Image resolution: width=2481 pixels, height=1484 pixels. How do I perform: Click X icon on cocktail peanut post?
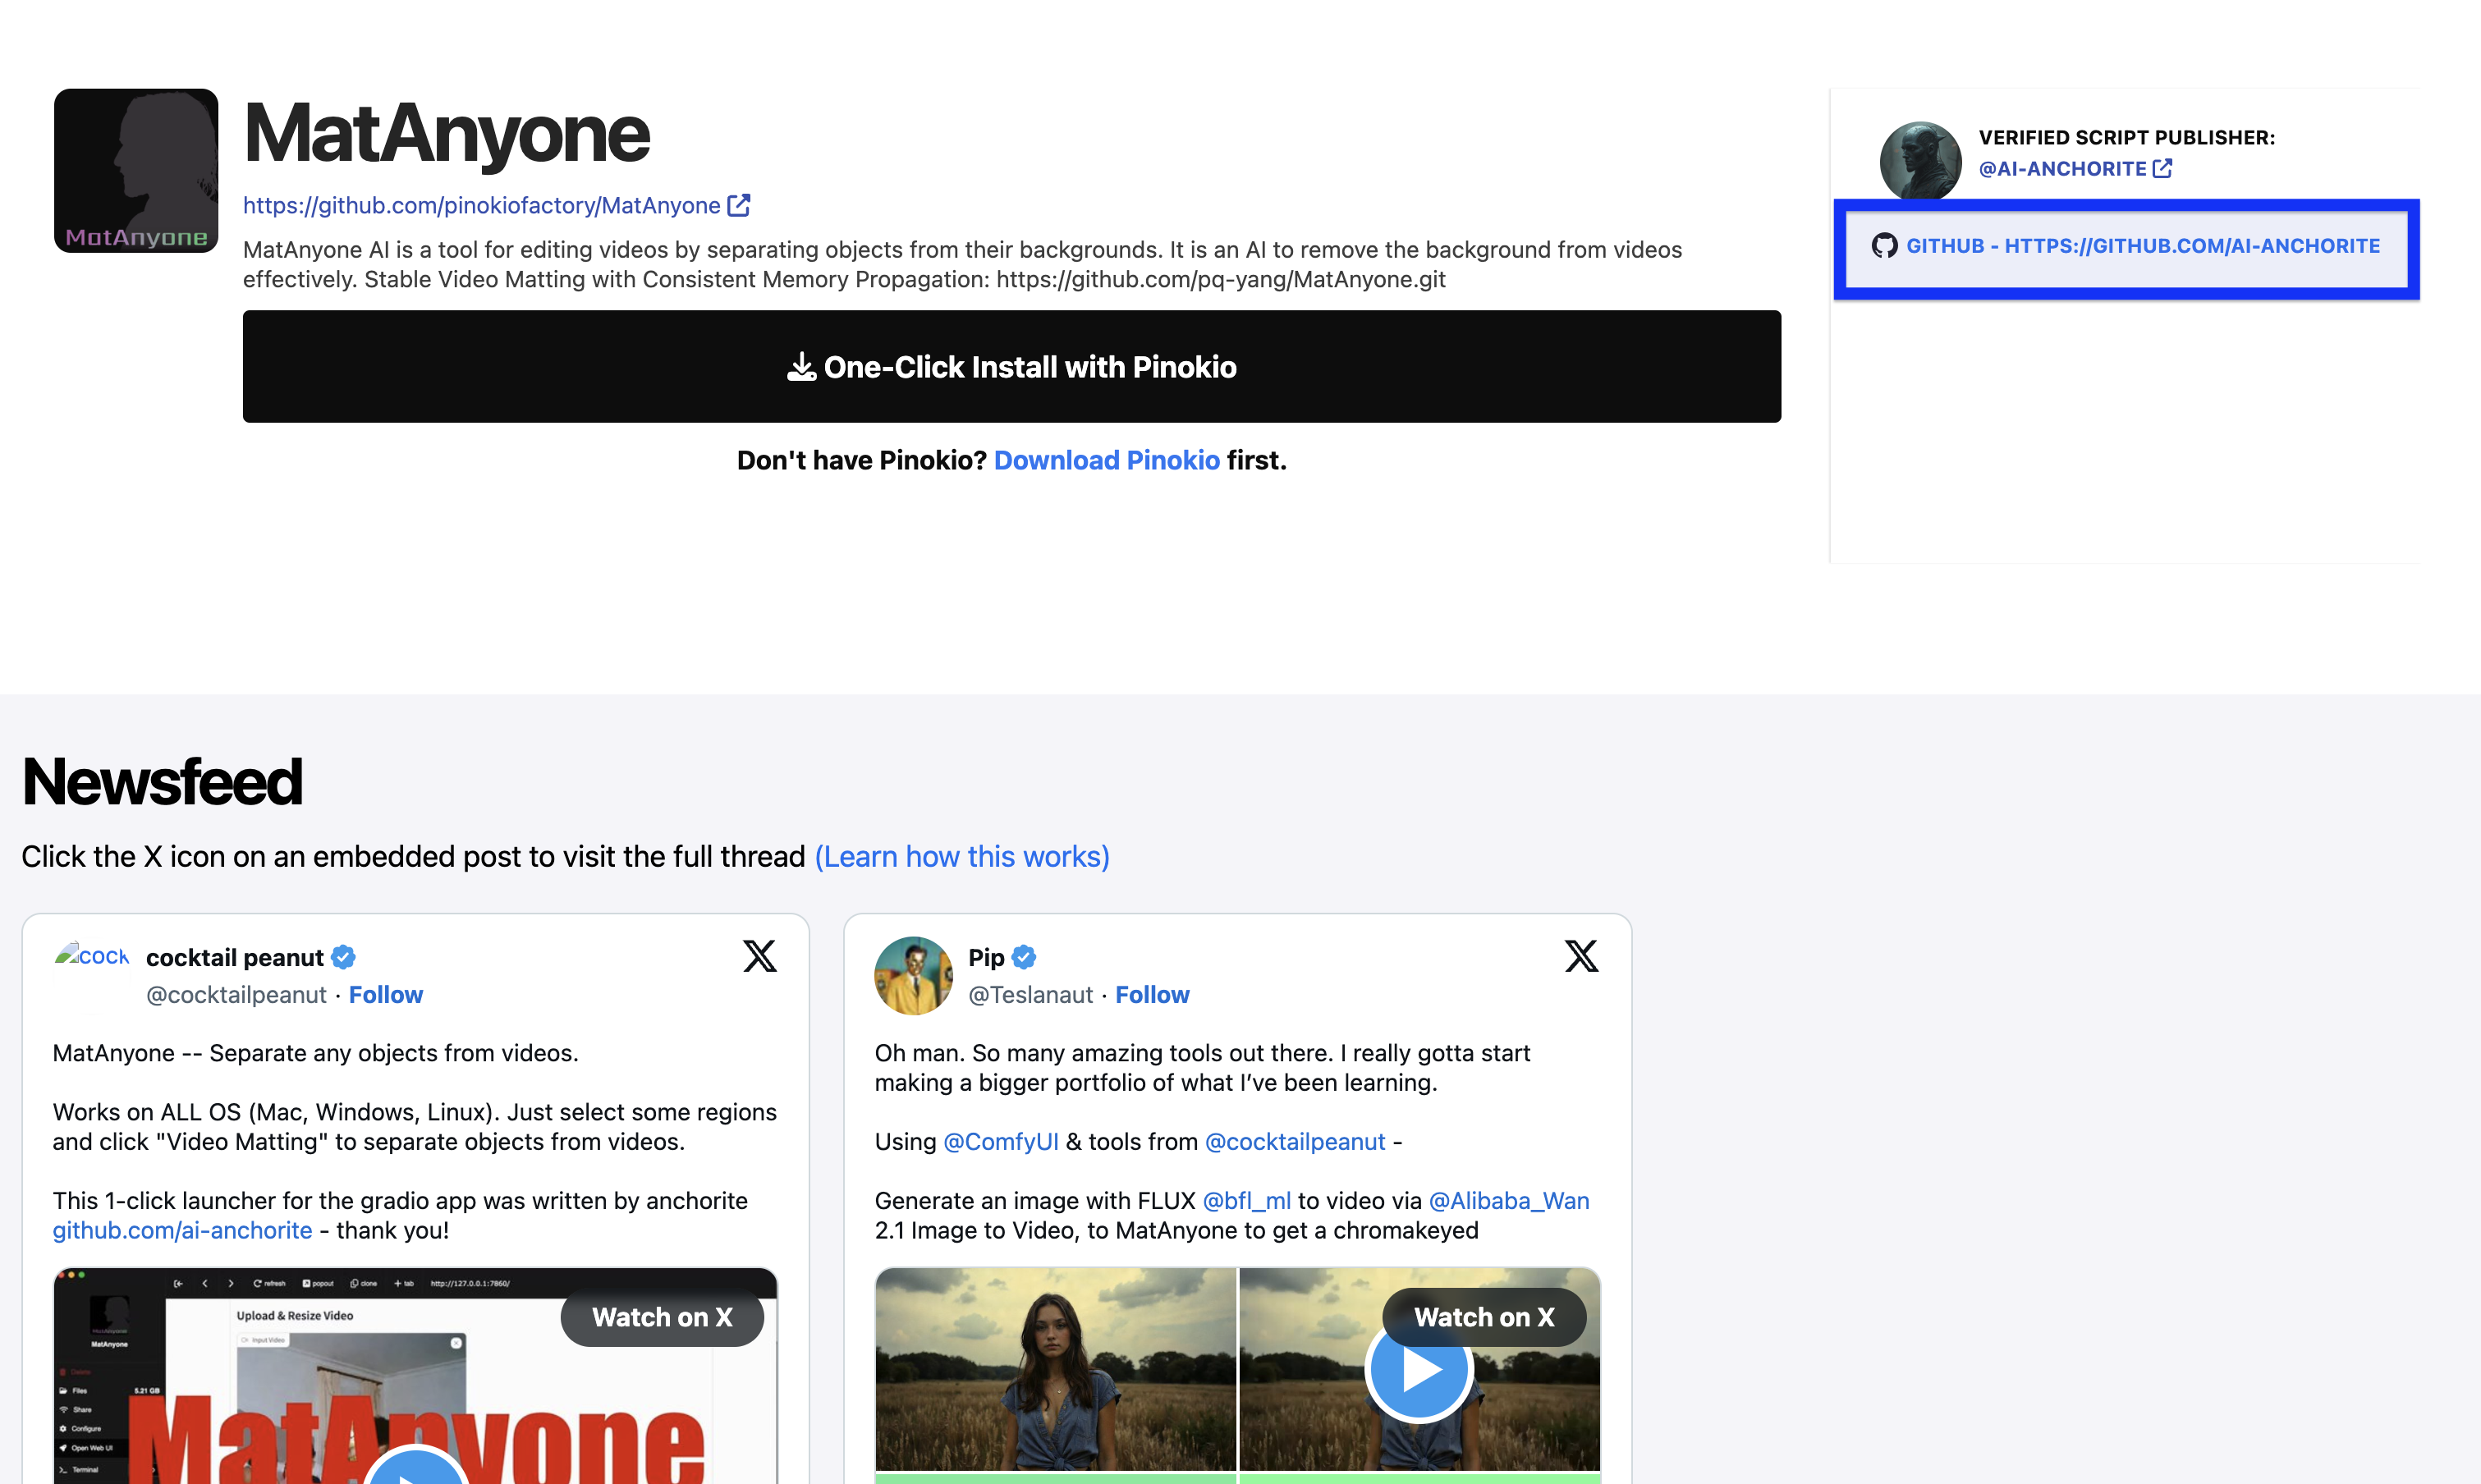[x=760, y=956]
